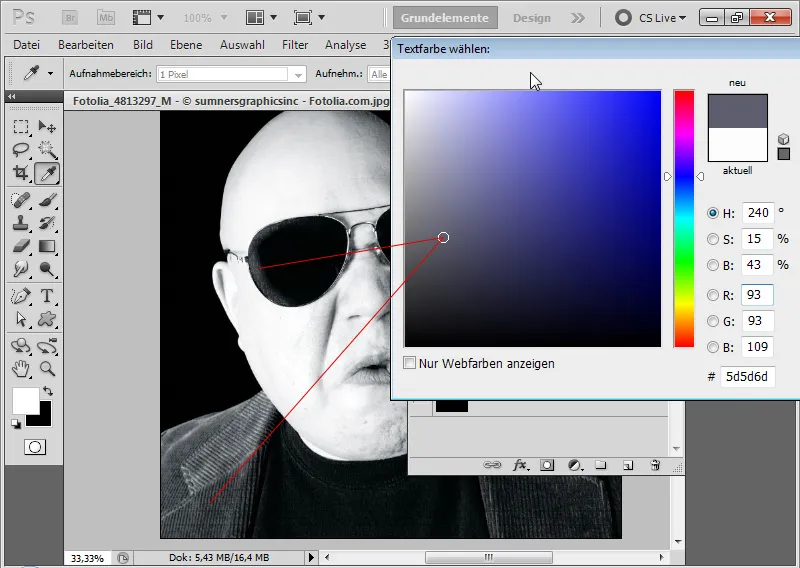Launch Mini Bridge
Image resolution: width=800 pixels, height=568 pixels.
tap(106, 18)
